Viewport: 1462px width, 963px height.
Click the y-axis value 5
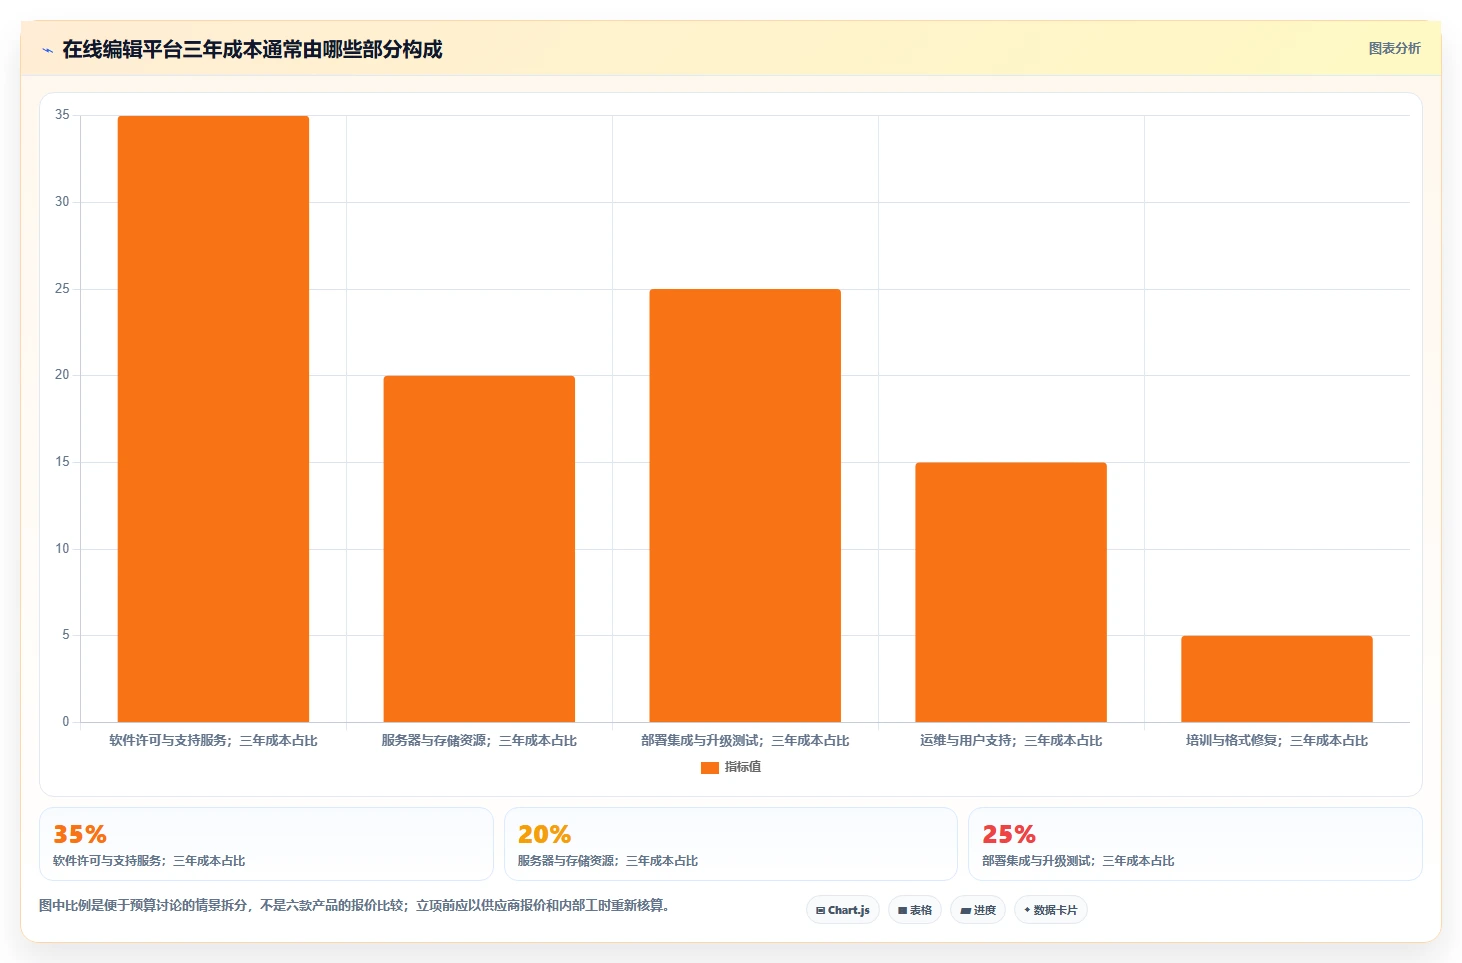point(66,635)
